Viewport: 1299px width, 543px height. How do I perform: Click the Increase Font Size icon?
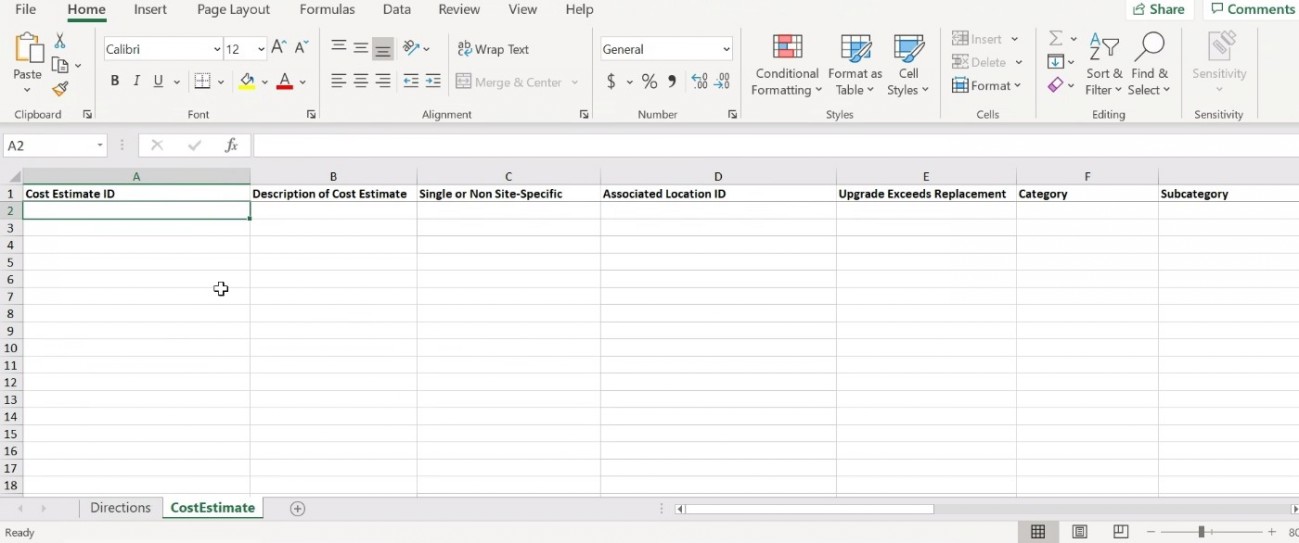[279, 48]
